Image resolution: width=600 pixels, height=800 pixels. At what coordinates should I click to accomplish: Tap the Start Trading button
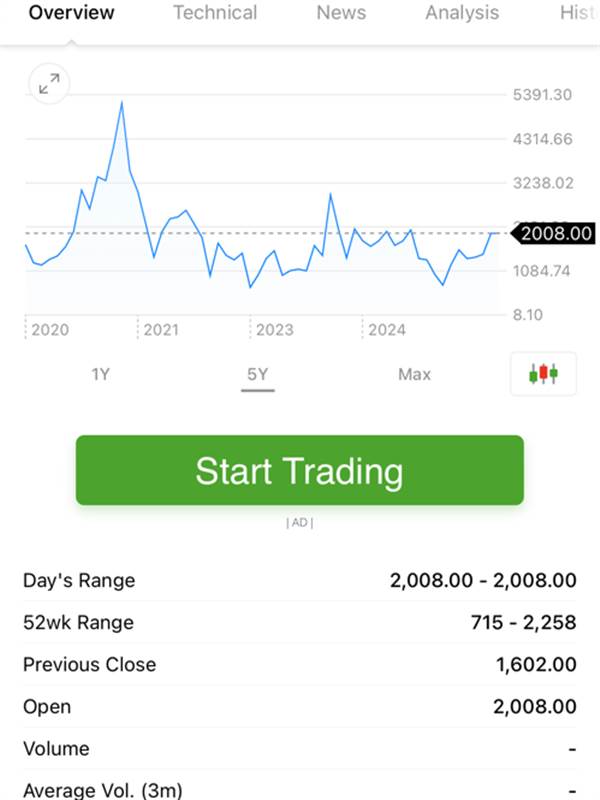[x=300, y=470]
